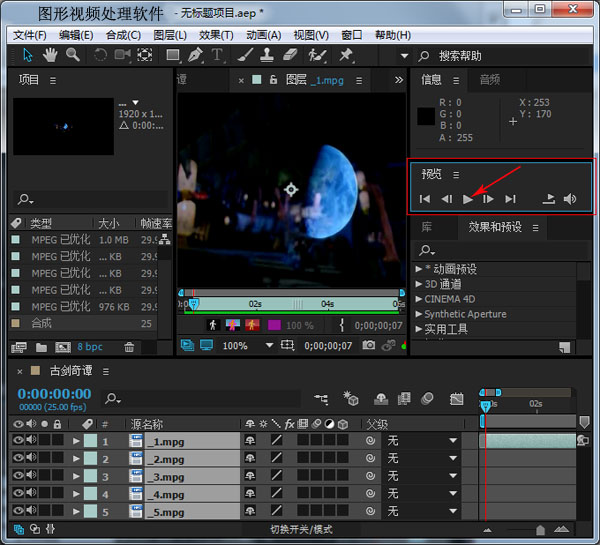This screenshot has height=545, width=600.
Task: Mute audio of layer _2.mpg
Action: click(x=31, y=457)
